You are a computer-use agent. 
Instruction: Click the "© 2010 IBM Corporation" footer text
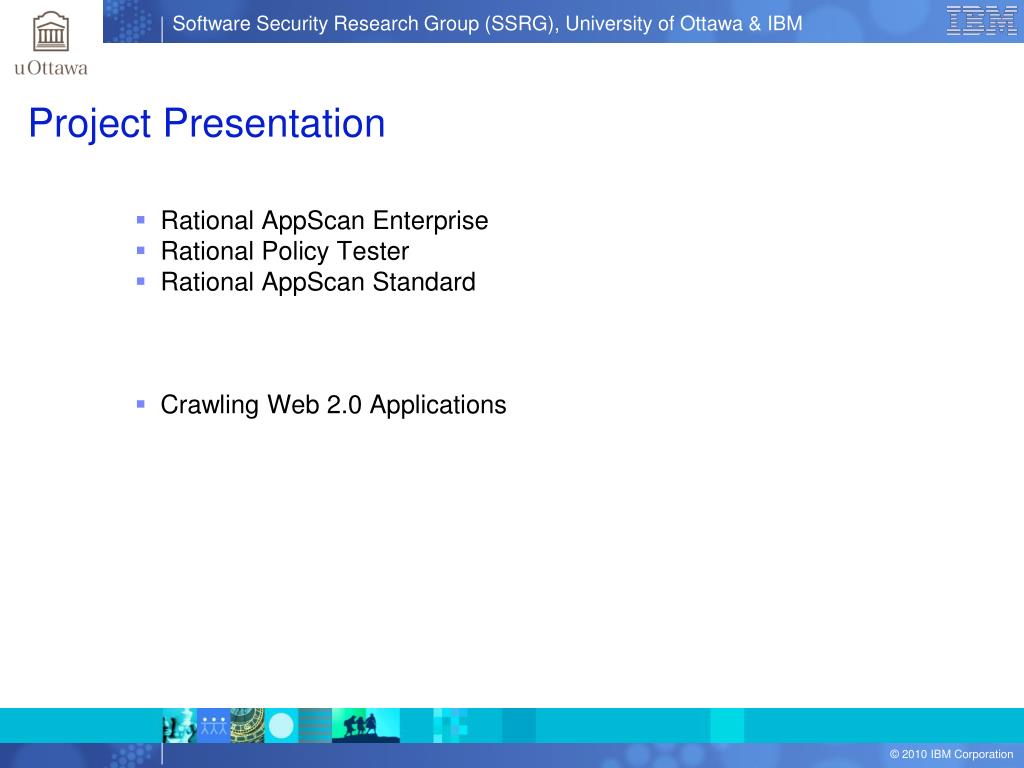[x=951, y=754]
